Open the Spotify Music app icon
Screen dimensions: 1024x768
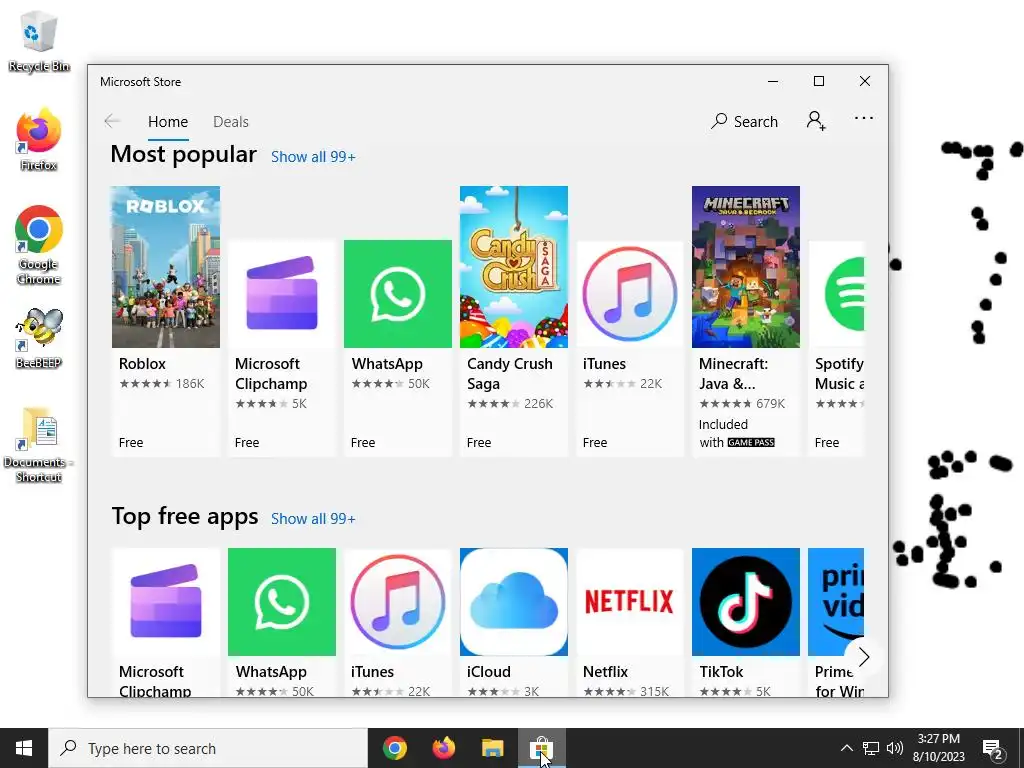837,294
